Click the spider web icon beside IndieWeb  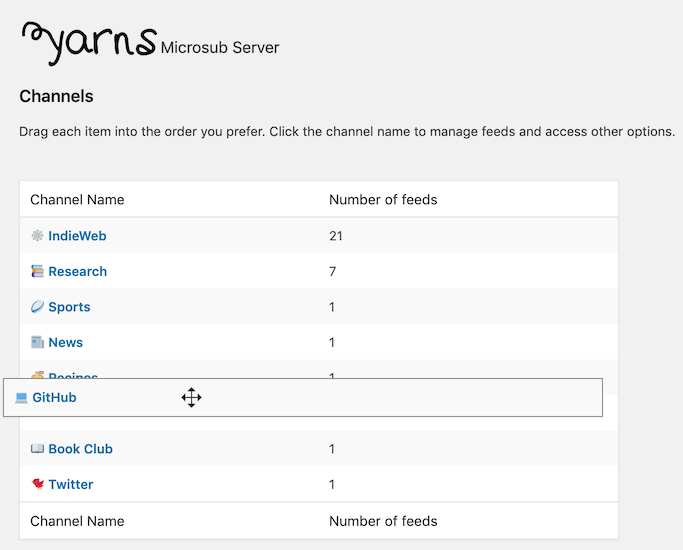click(x=37, y=236)
